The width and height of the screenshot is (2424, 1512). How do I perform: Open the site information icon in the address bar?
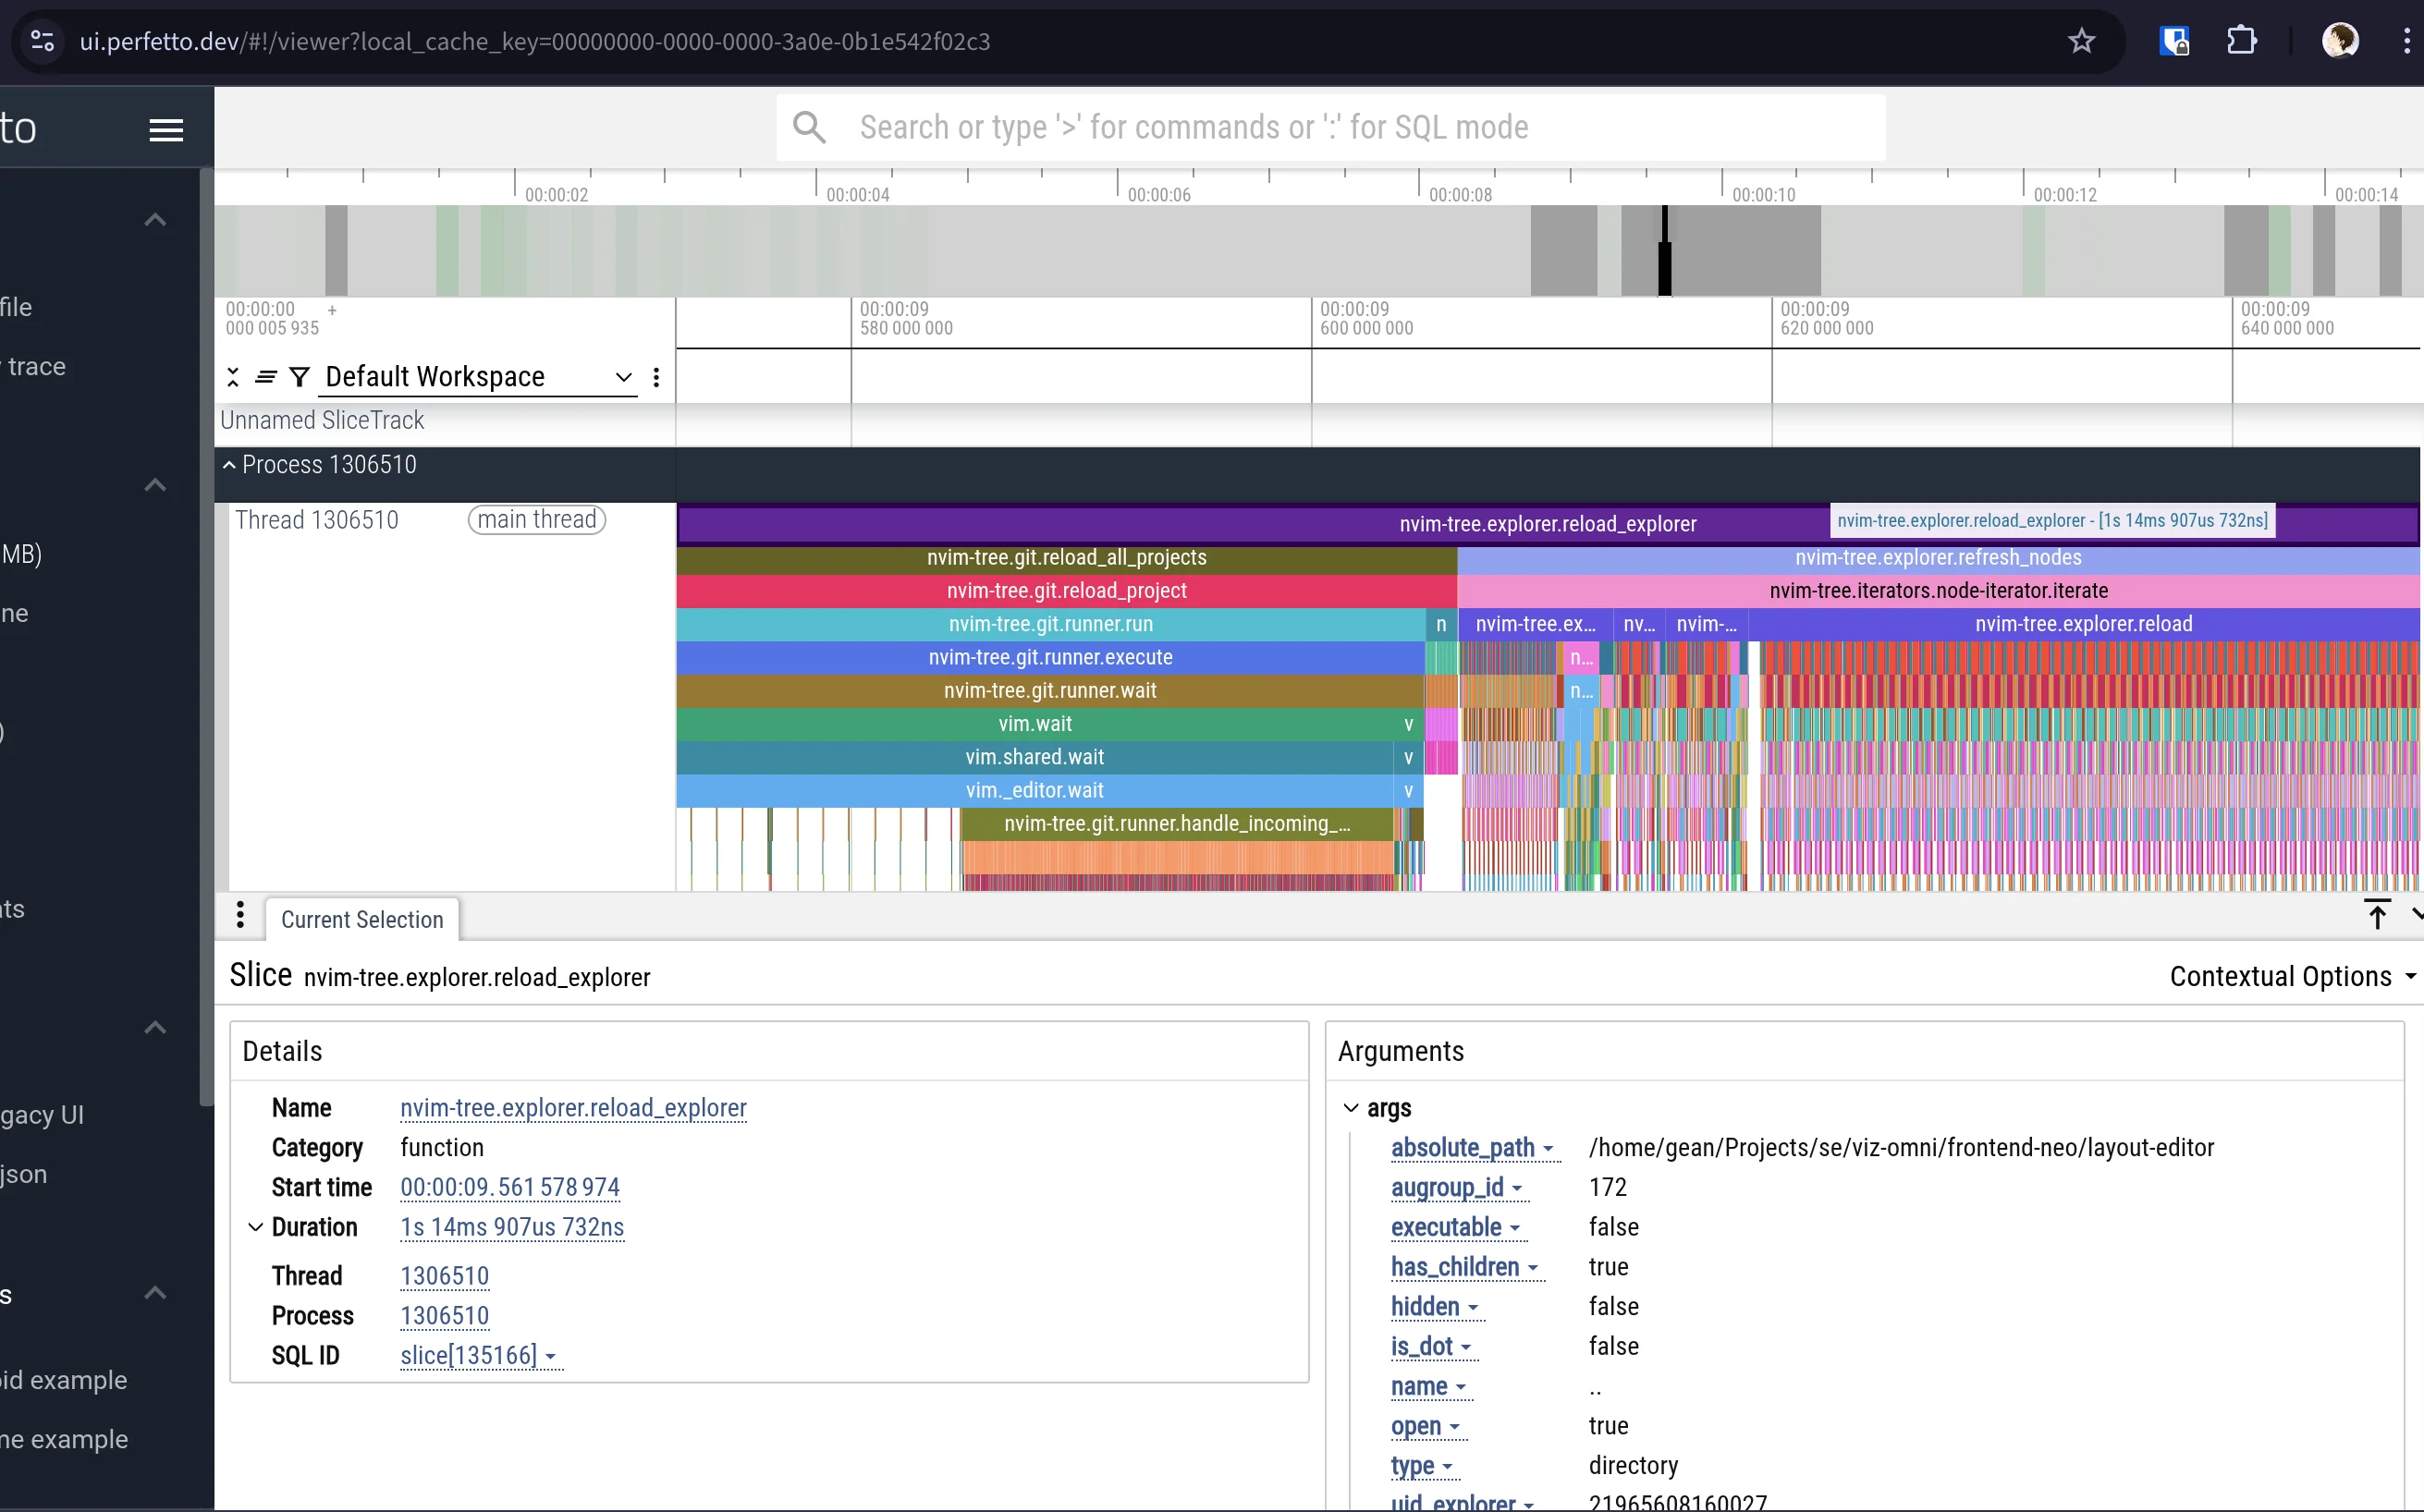point(42,41)
